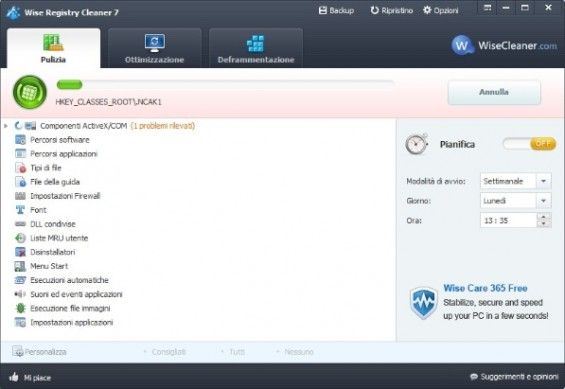Click the Componenti ActiveX/COM icon
Screen dimensions: 565x389
point(30,126)
